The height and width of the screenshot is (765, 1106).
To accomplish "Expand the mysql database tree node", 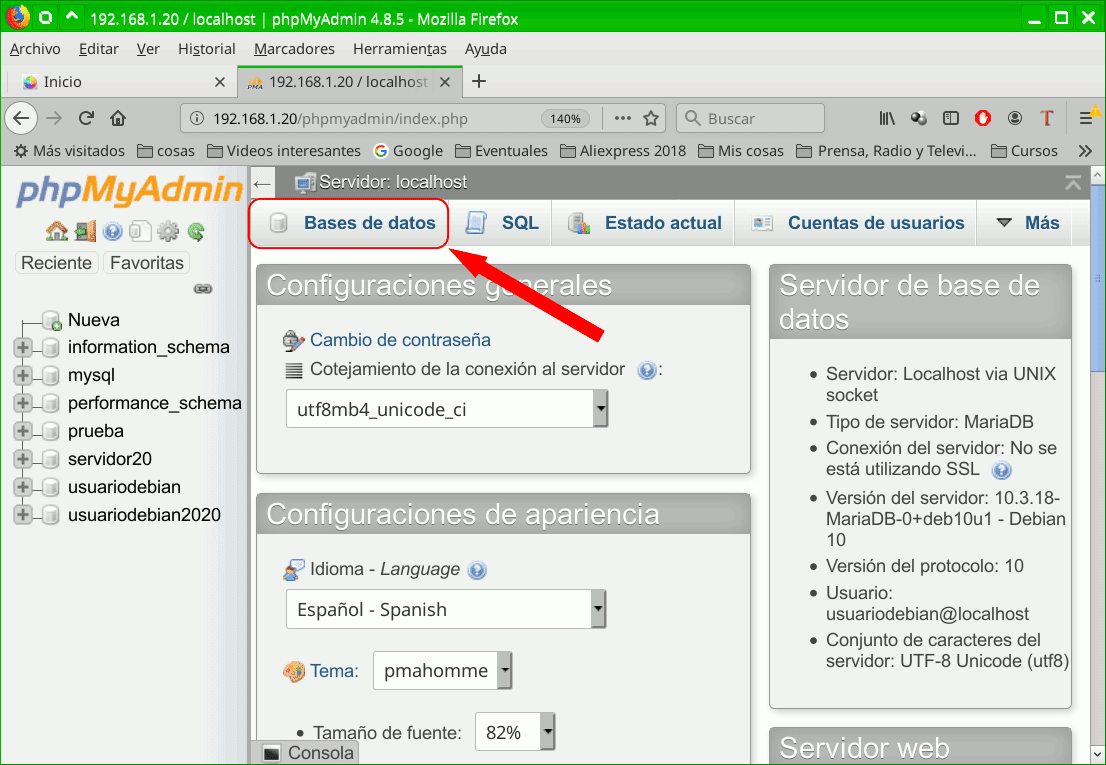I will [25, 374].
